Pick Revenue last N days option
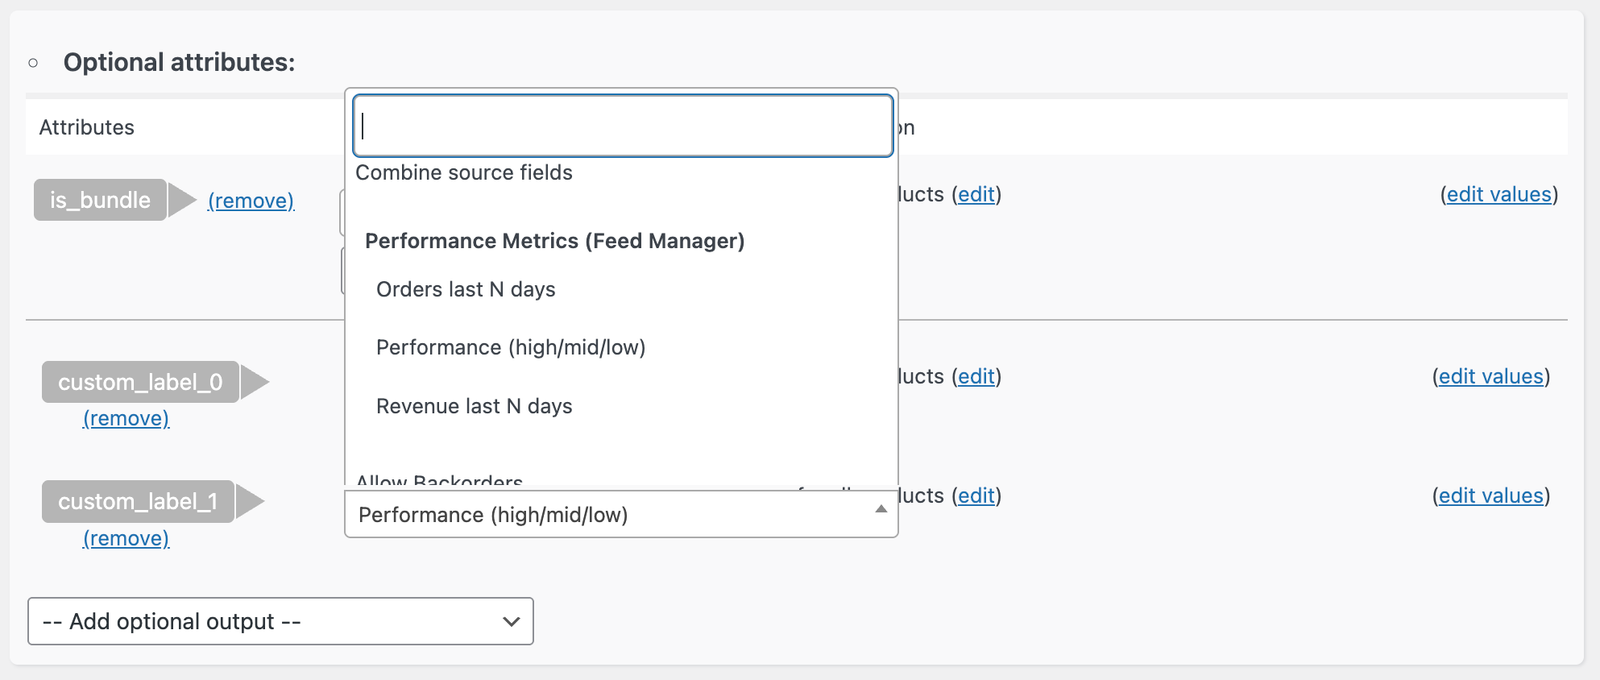 click(474, 406)
